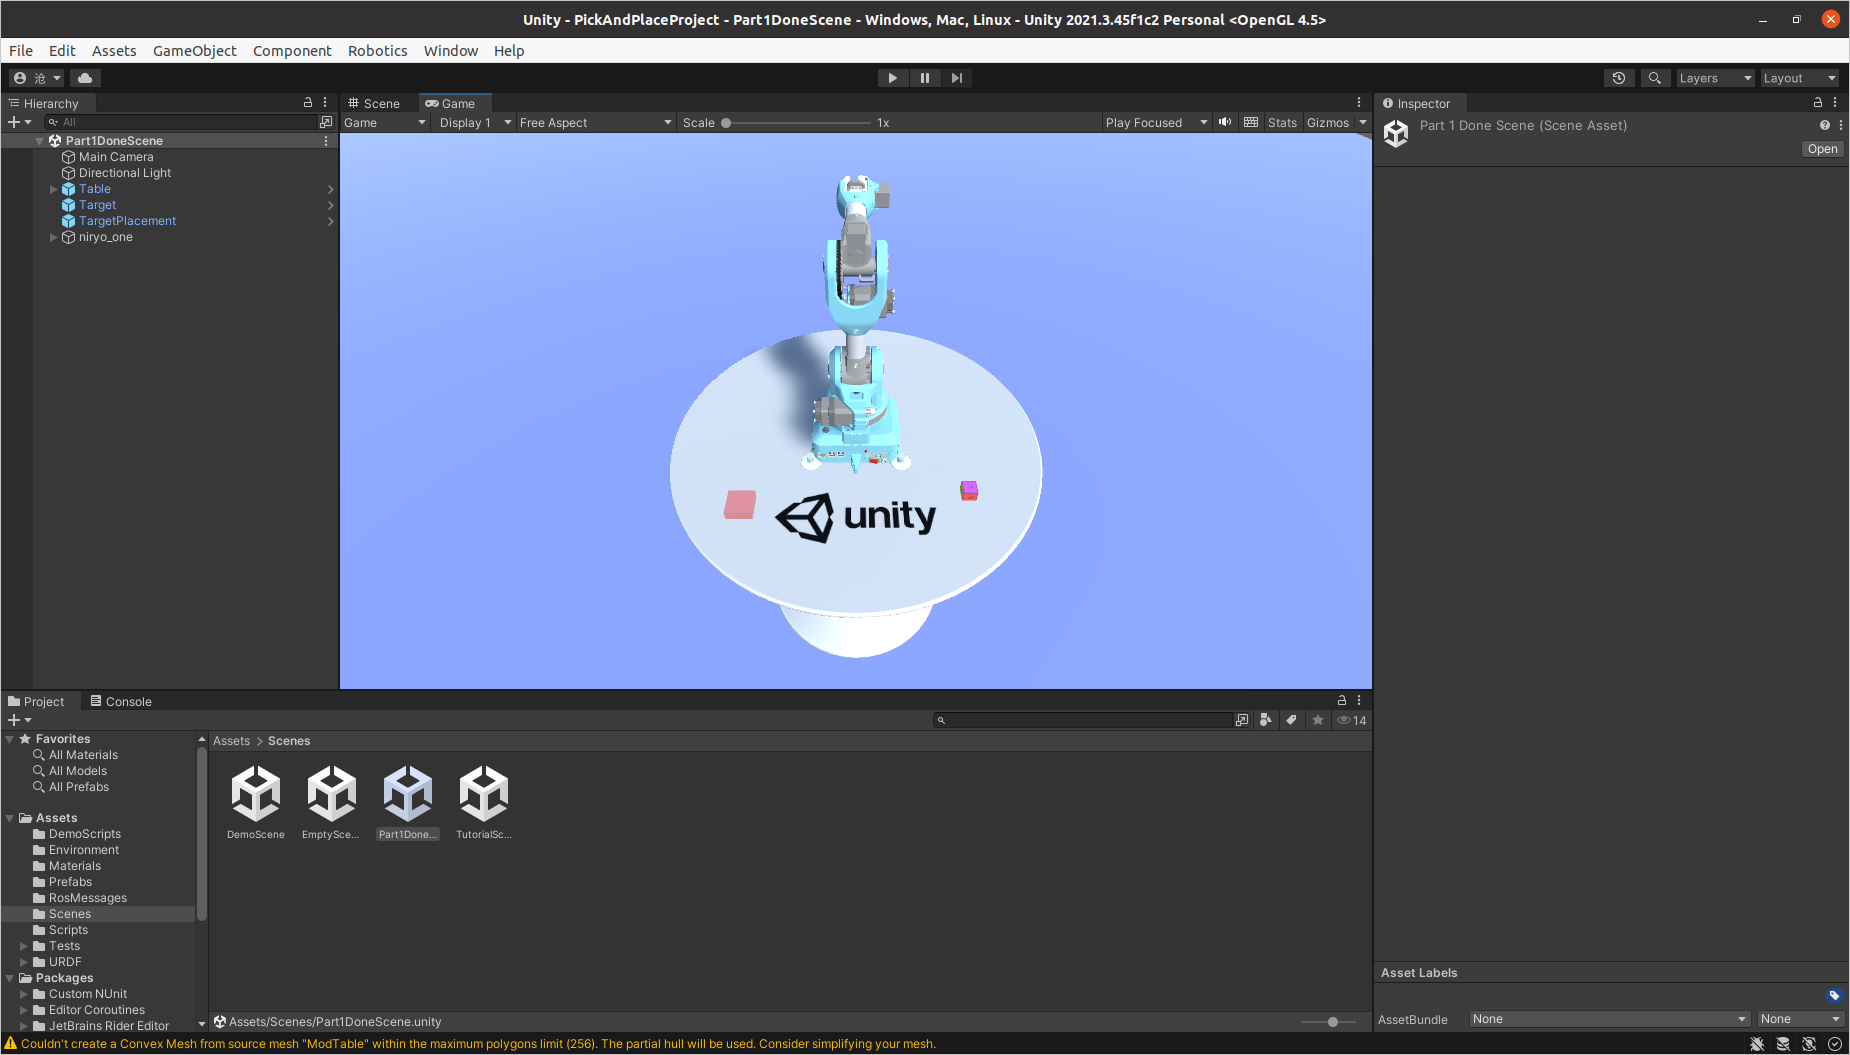The height and width of the screenshot is (1055, 1850).
Task: Click the toolbar Search magnifier icon
Action: pyautogui.click(x=1655, y=78)
